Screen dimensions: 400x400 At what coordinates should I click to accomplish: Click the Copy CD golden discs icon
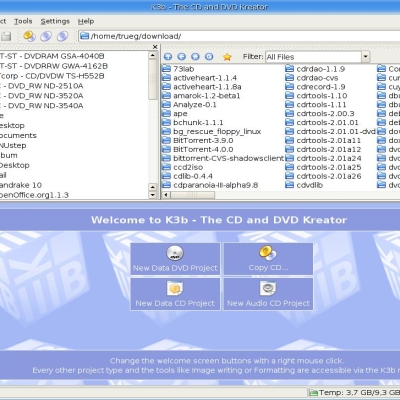[268, 253]
